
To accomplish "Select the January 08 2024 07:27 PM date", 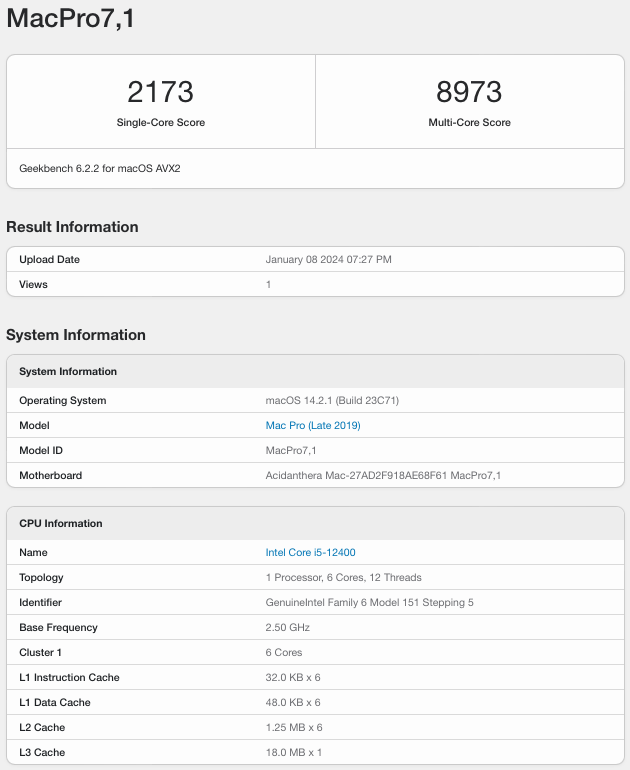I will pos(329,259).
